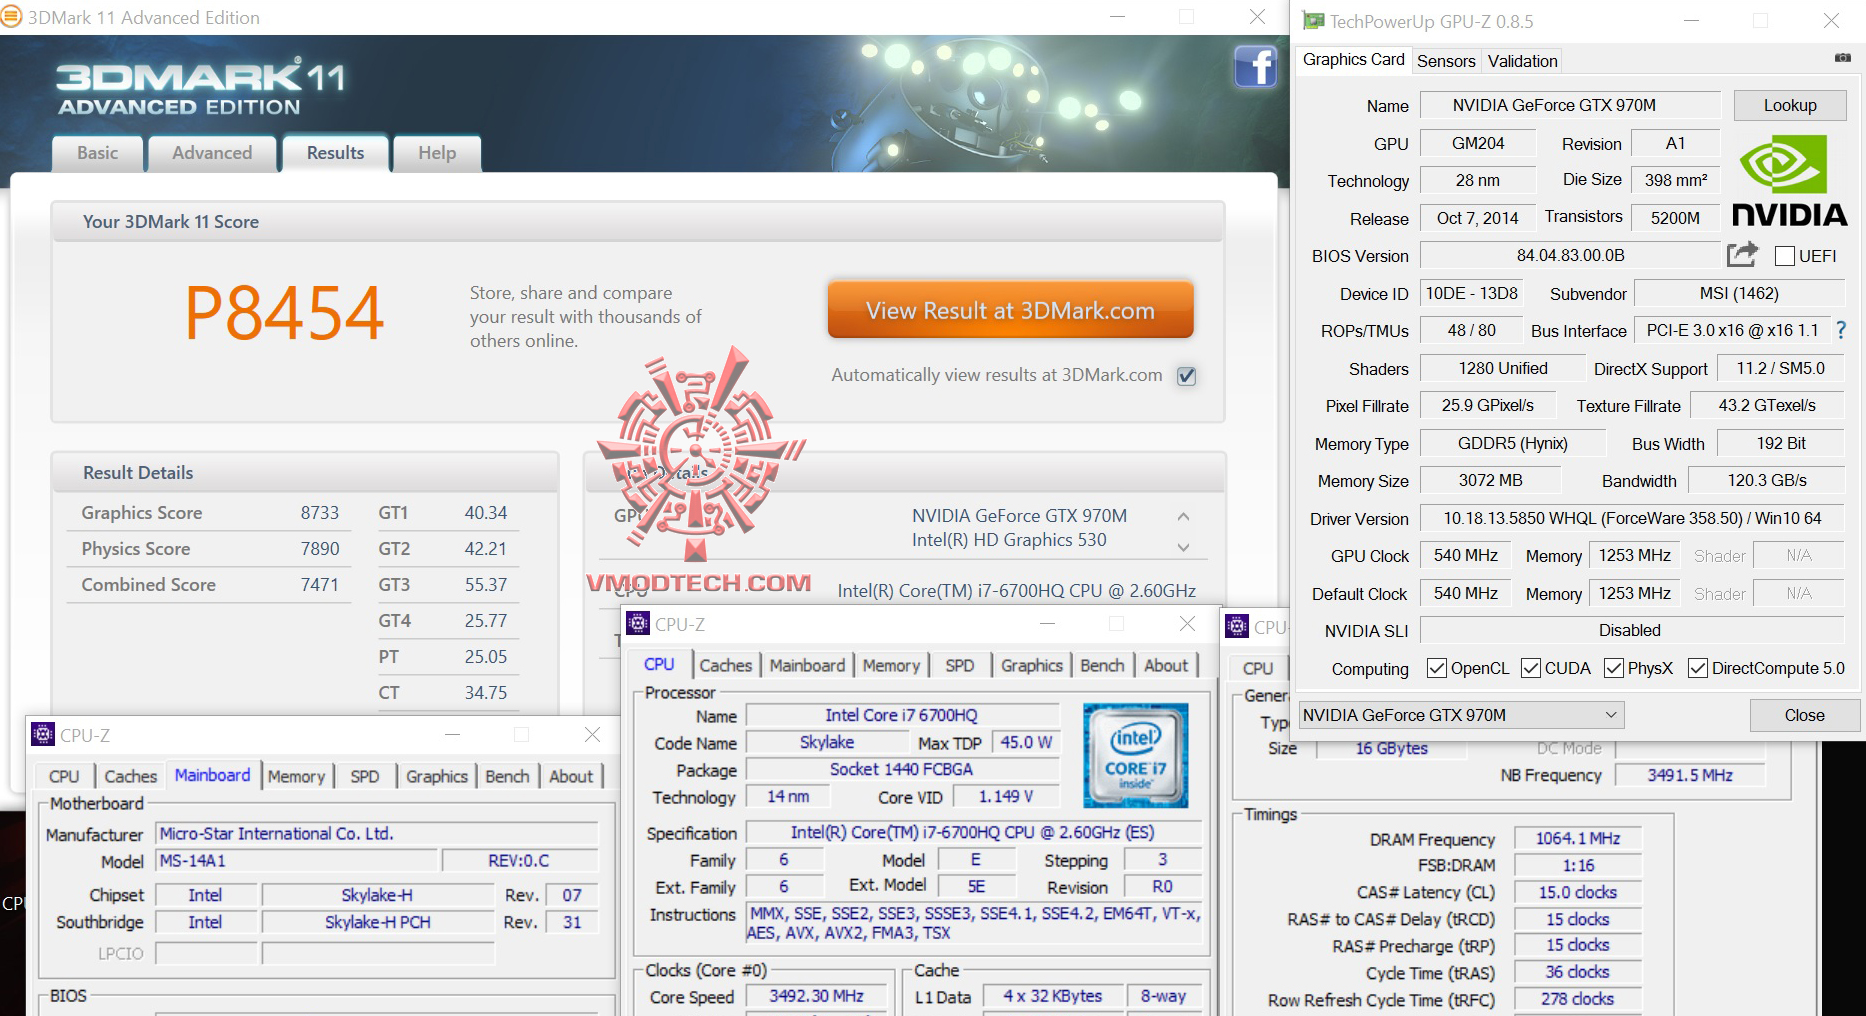Select the Results tab in 3DMark

335,153
